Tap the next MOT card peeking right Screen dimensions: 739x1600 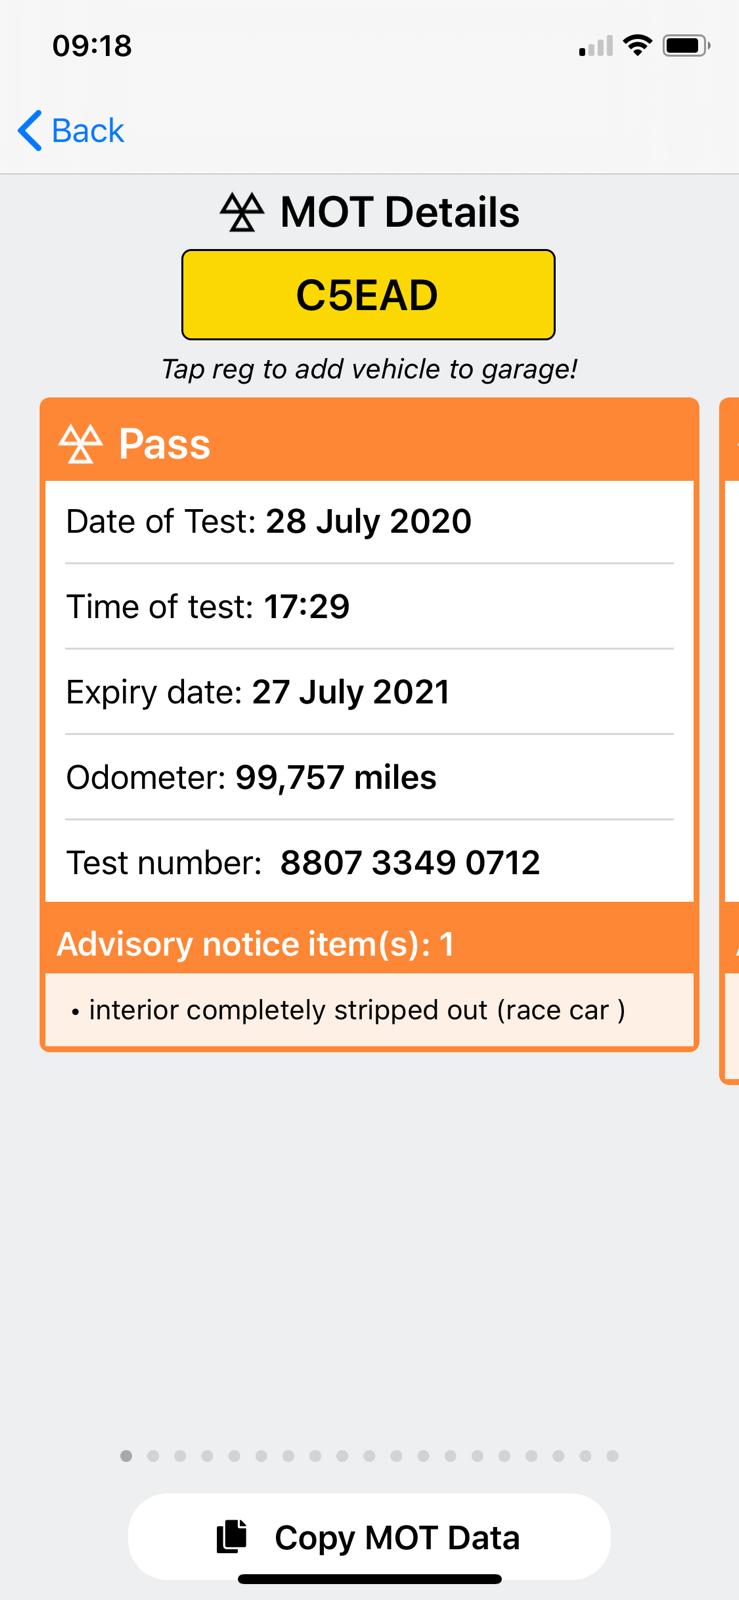point(729,740)
